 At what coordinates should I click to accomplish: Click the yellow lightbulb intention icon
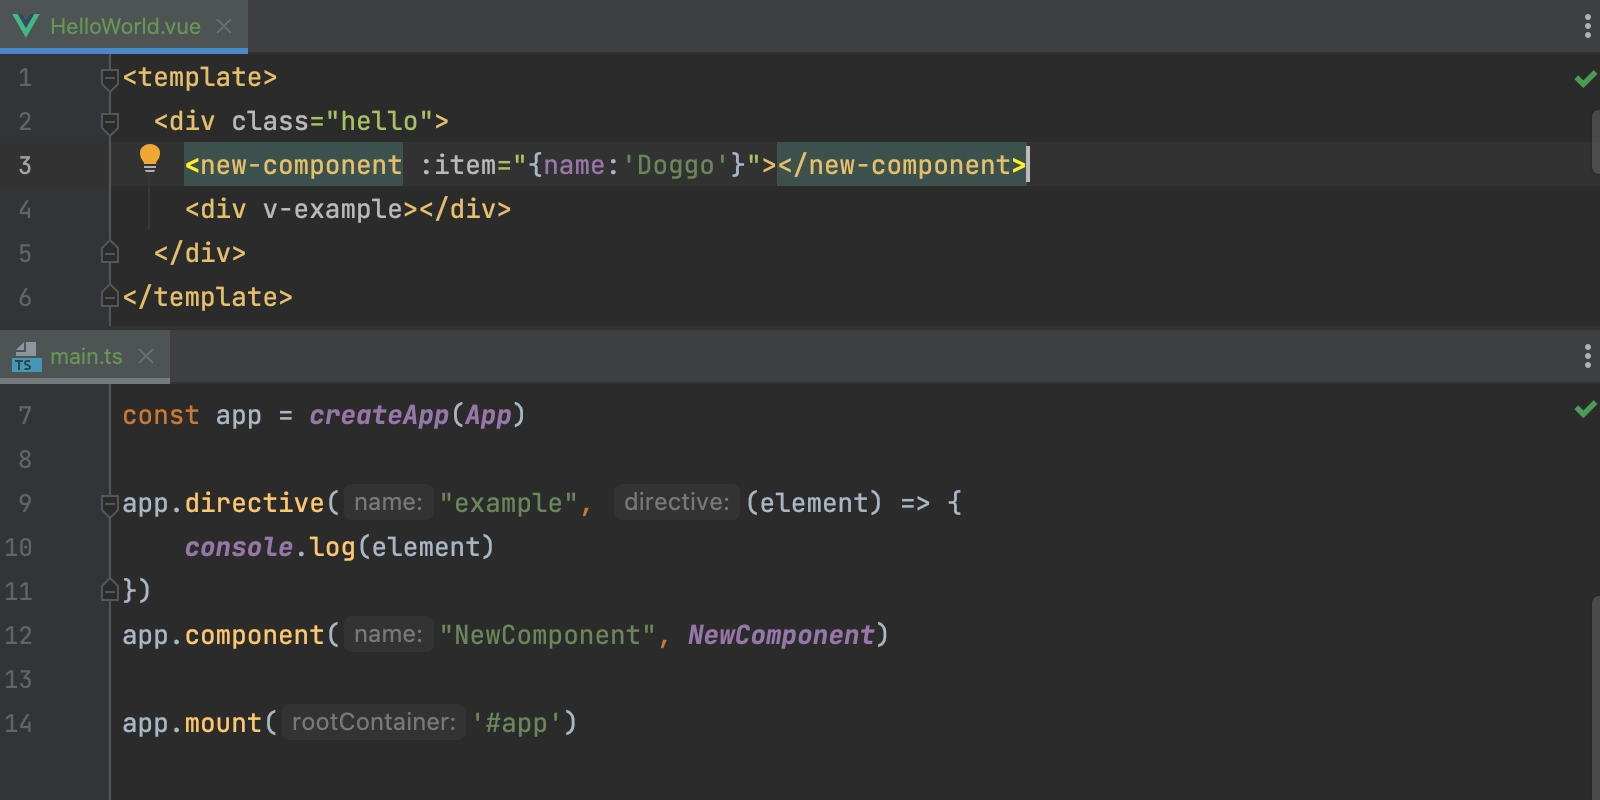tap(150, 158)
